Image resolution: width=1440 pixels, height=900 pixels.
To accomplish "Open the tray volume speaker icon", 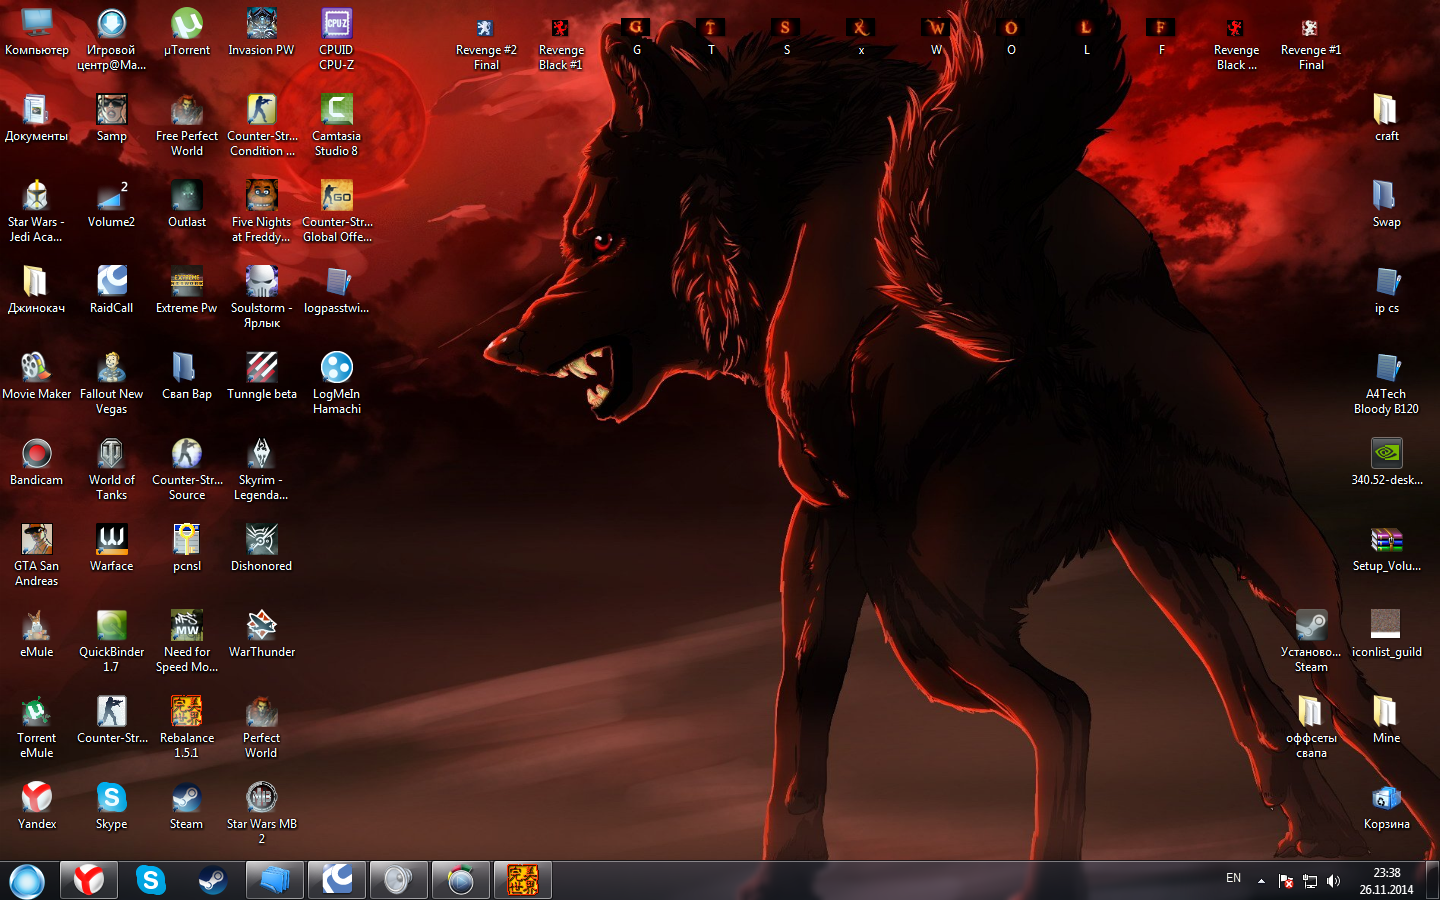I will click(1333, 881).
